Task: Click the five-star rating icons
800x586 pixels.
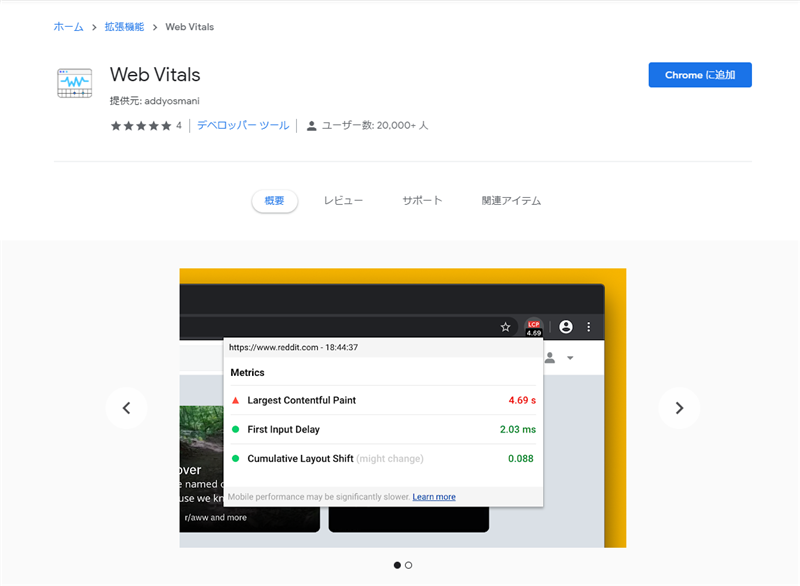Action: point(141,126)
